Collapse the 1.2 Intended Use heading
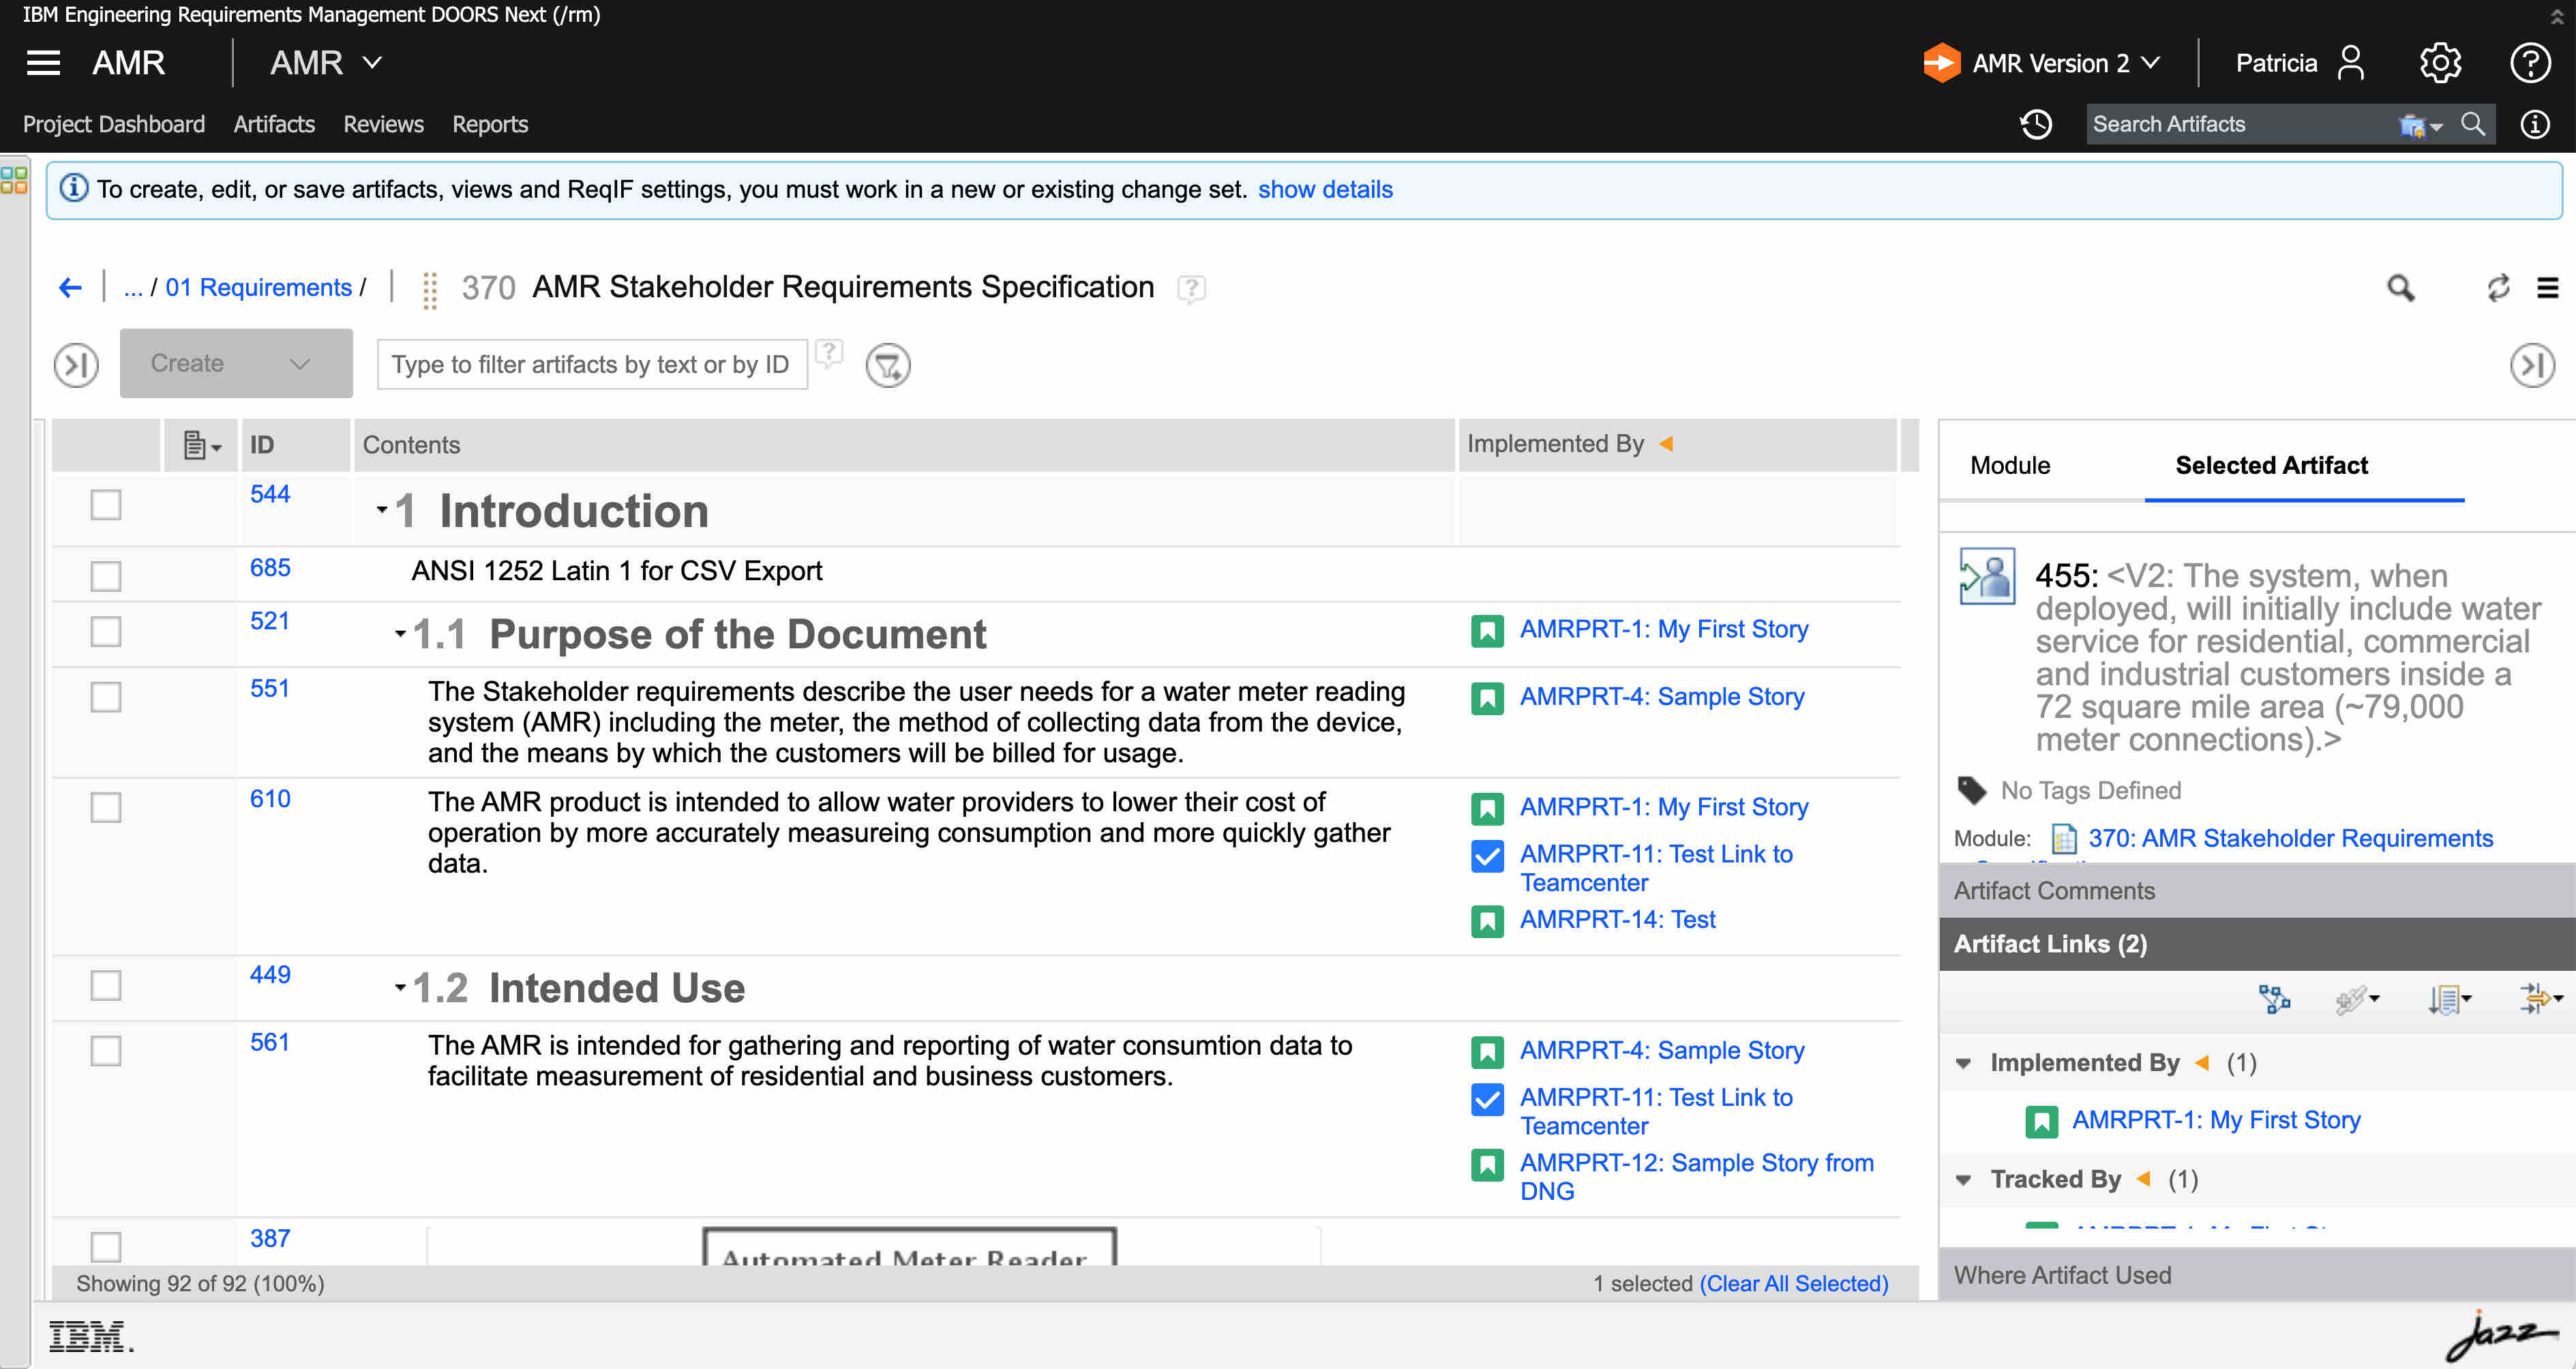This screenshot has height=1369, width=2576. [x=400, y=987]
